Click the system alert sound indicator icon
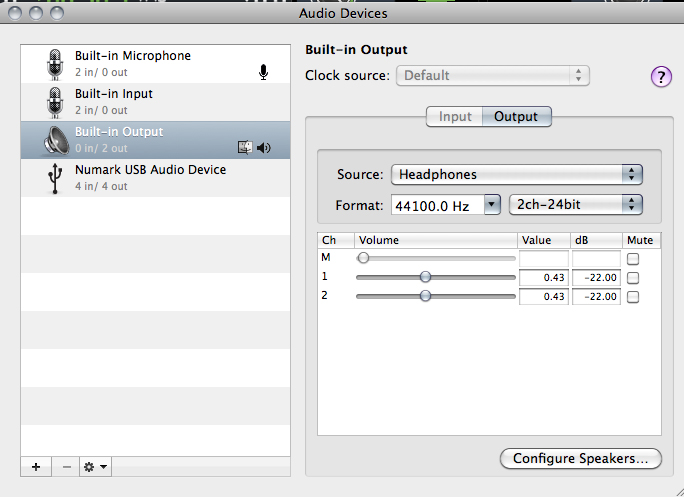This screenshot has height=497, width=684. [x=244, y=148]
